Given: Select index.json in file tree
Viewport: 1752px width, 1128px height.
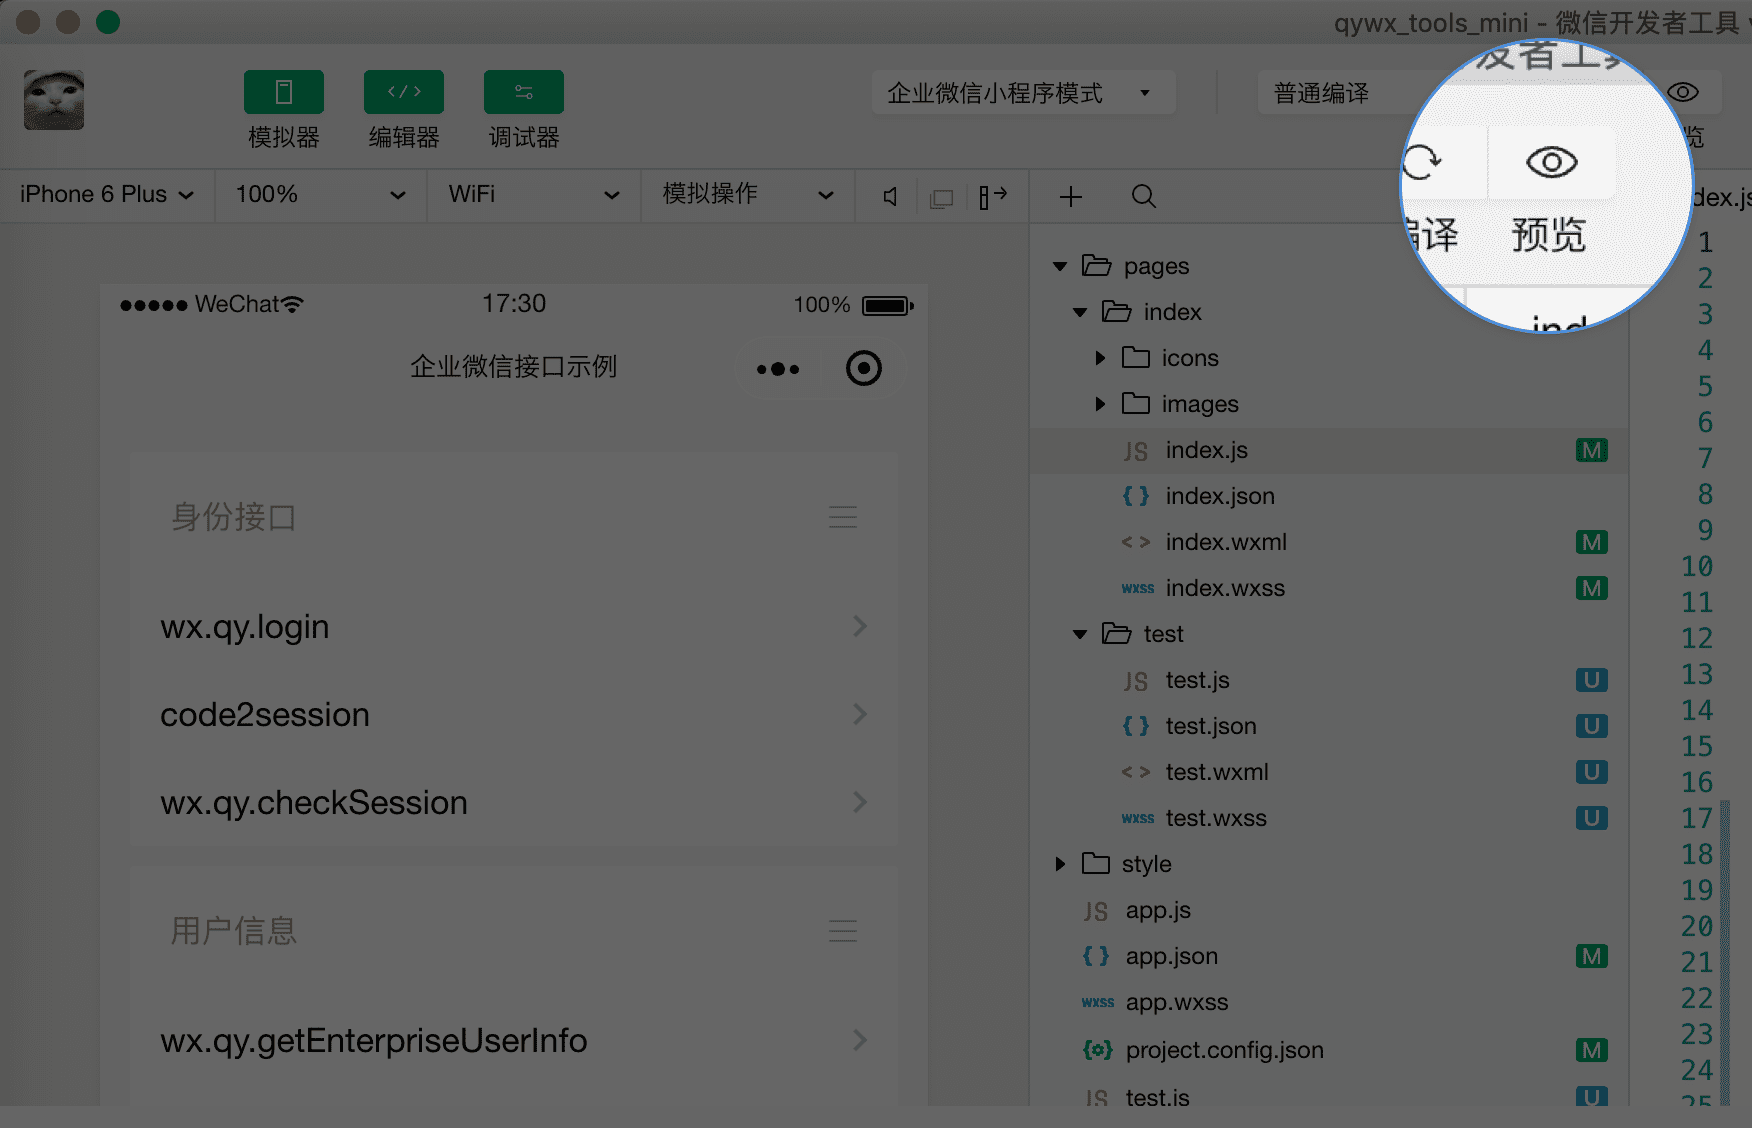Looking at the screenshot, I should pyautogui.click(x=1328, y=496).
